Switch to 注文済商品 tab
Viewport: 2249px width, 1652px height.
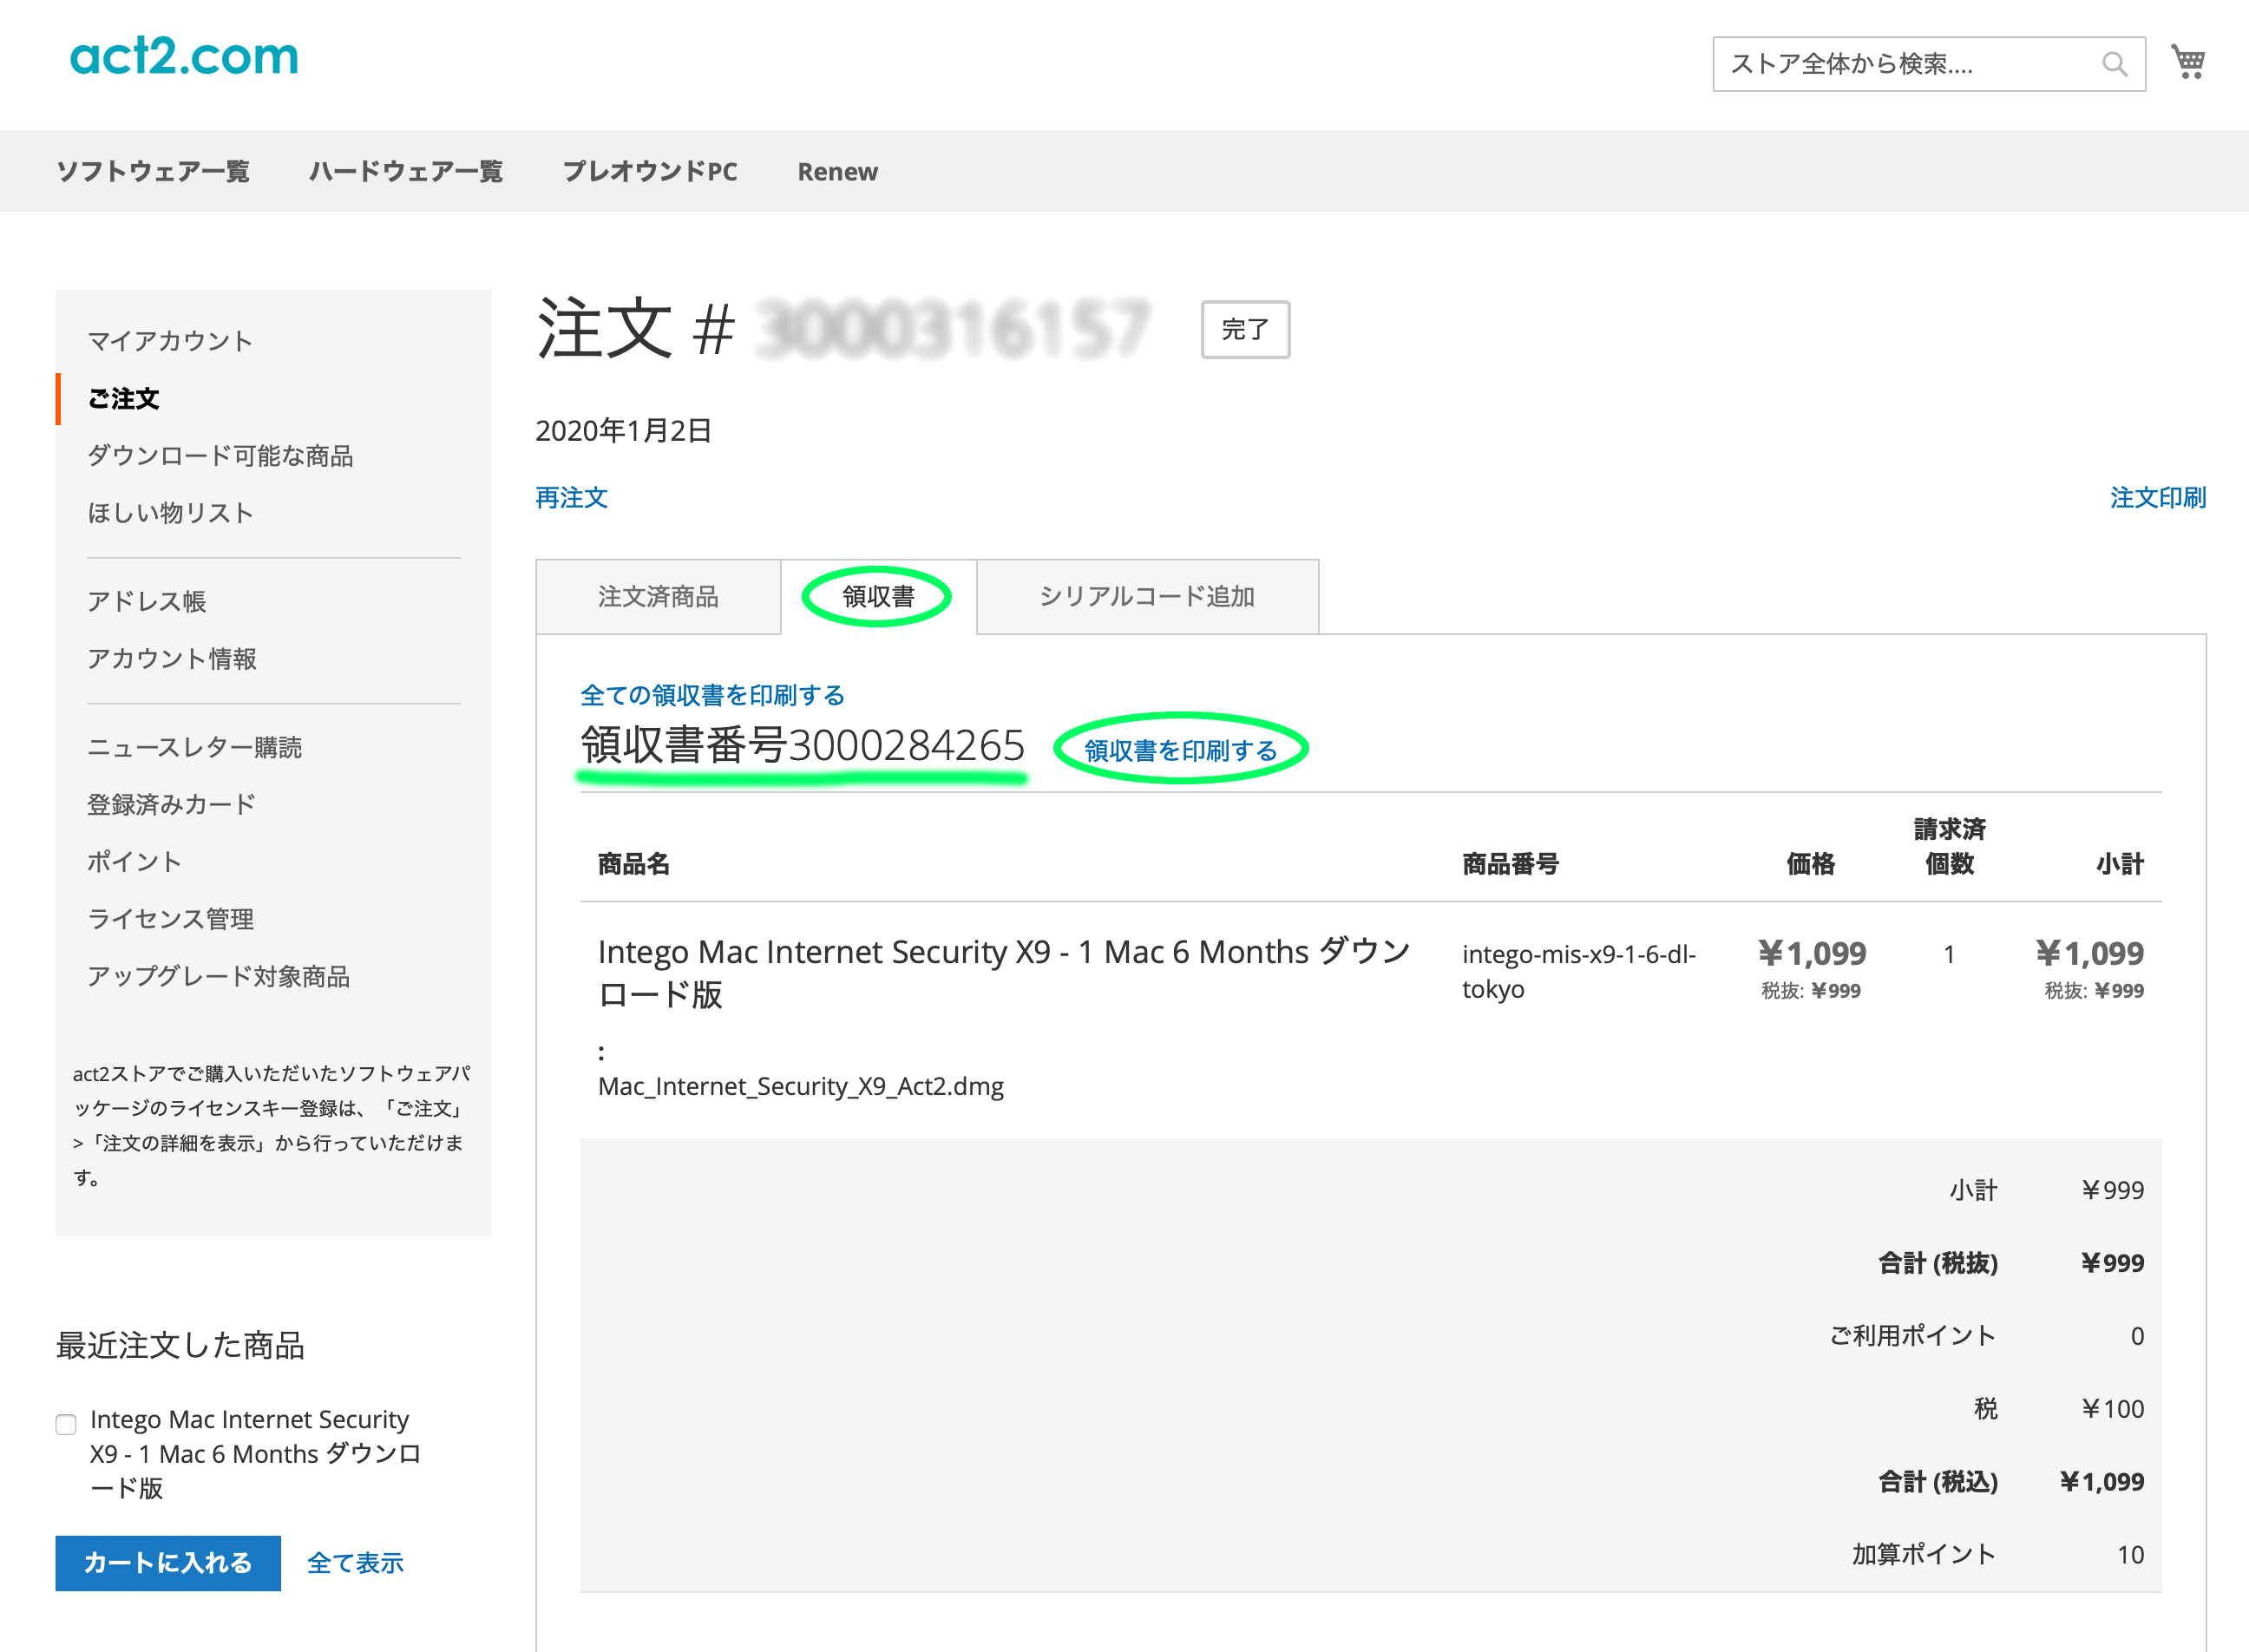[658, 597]
